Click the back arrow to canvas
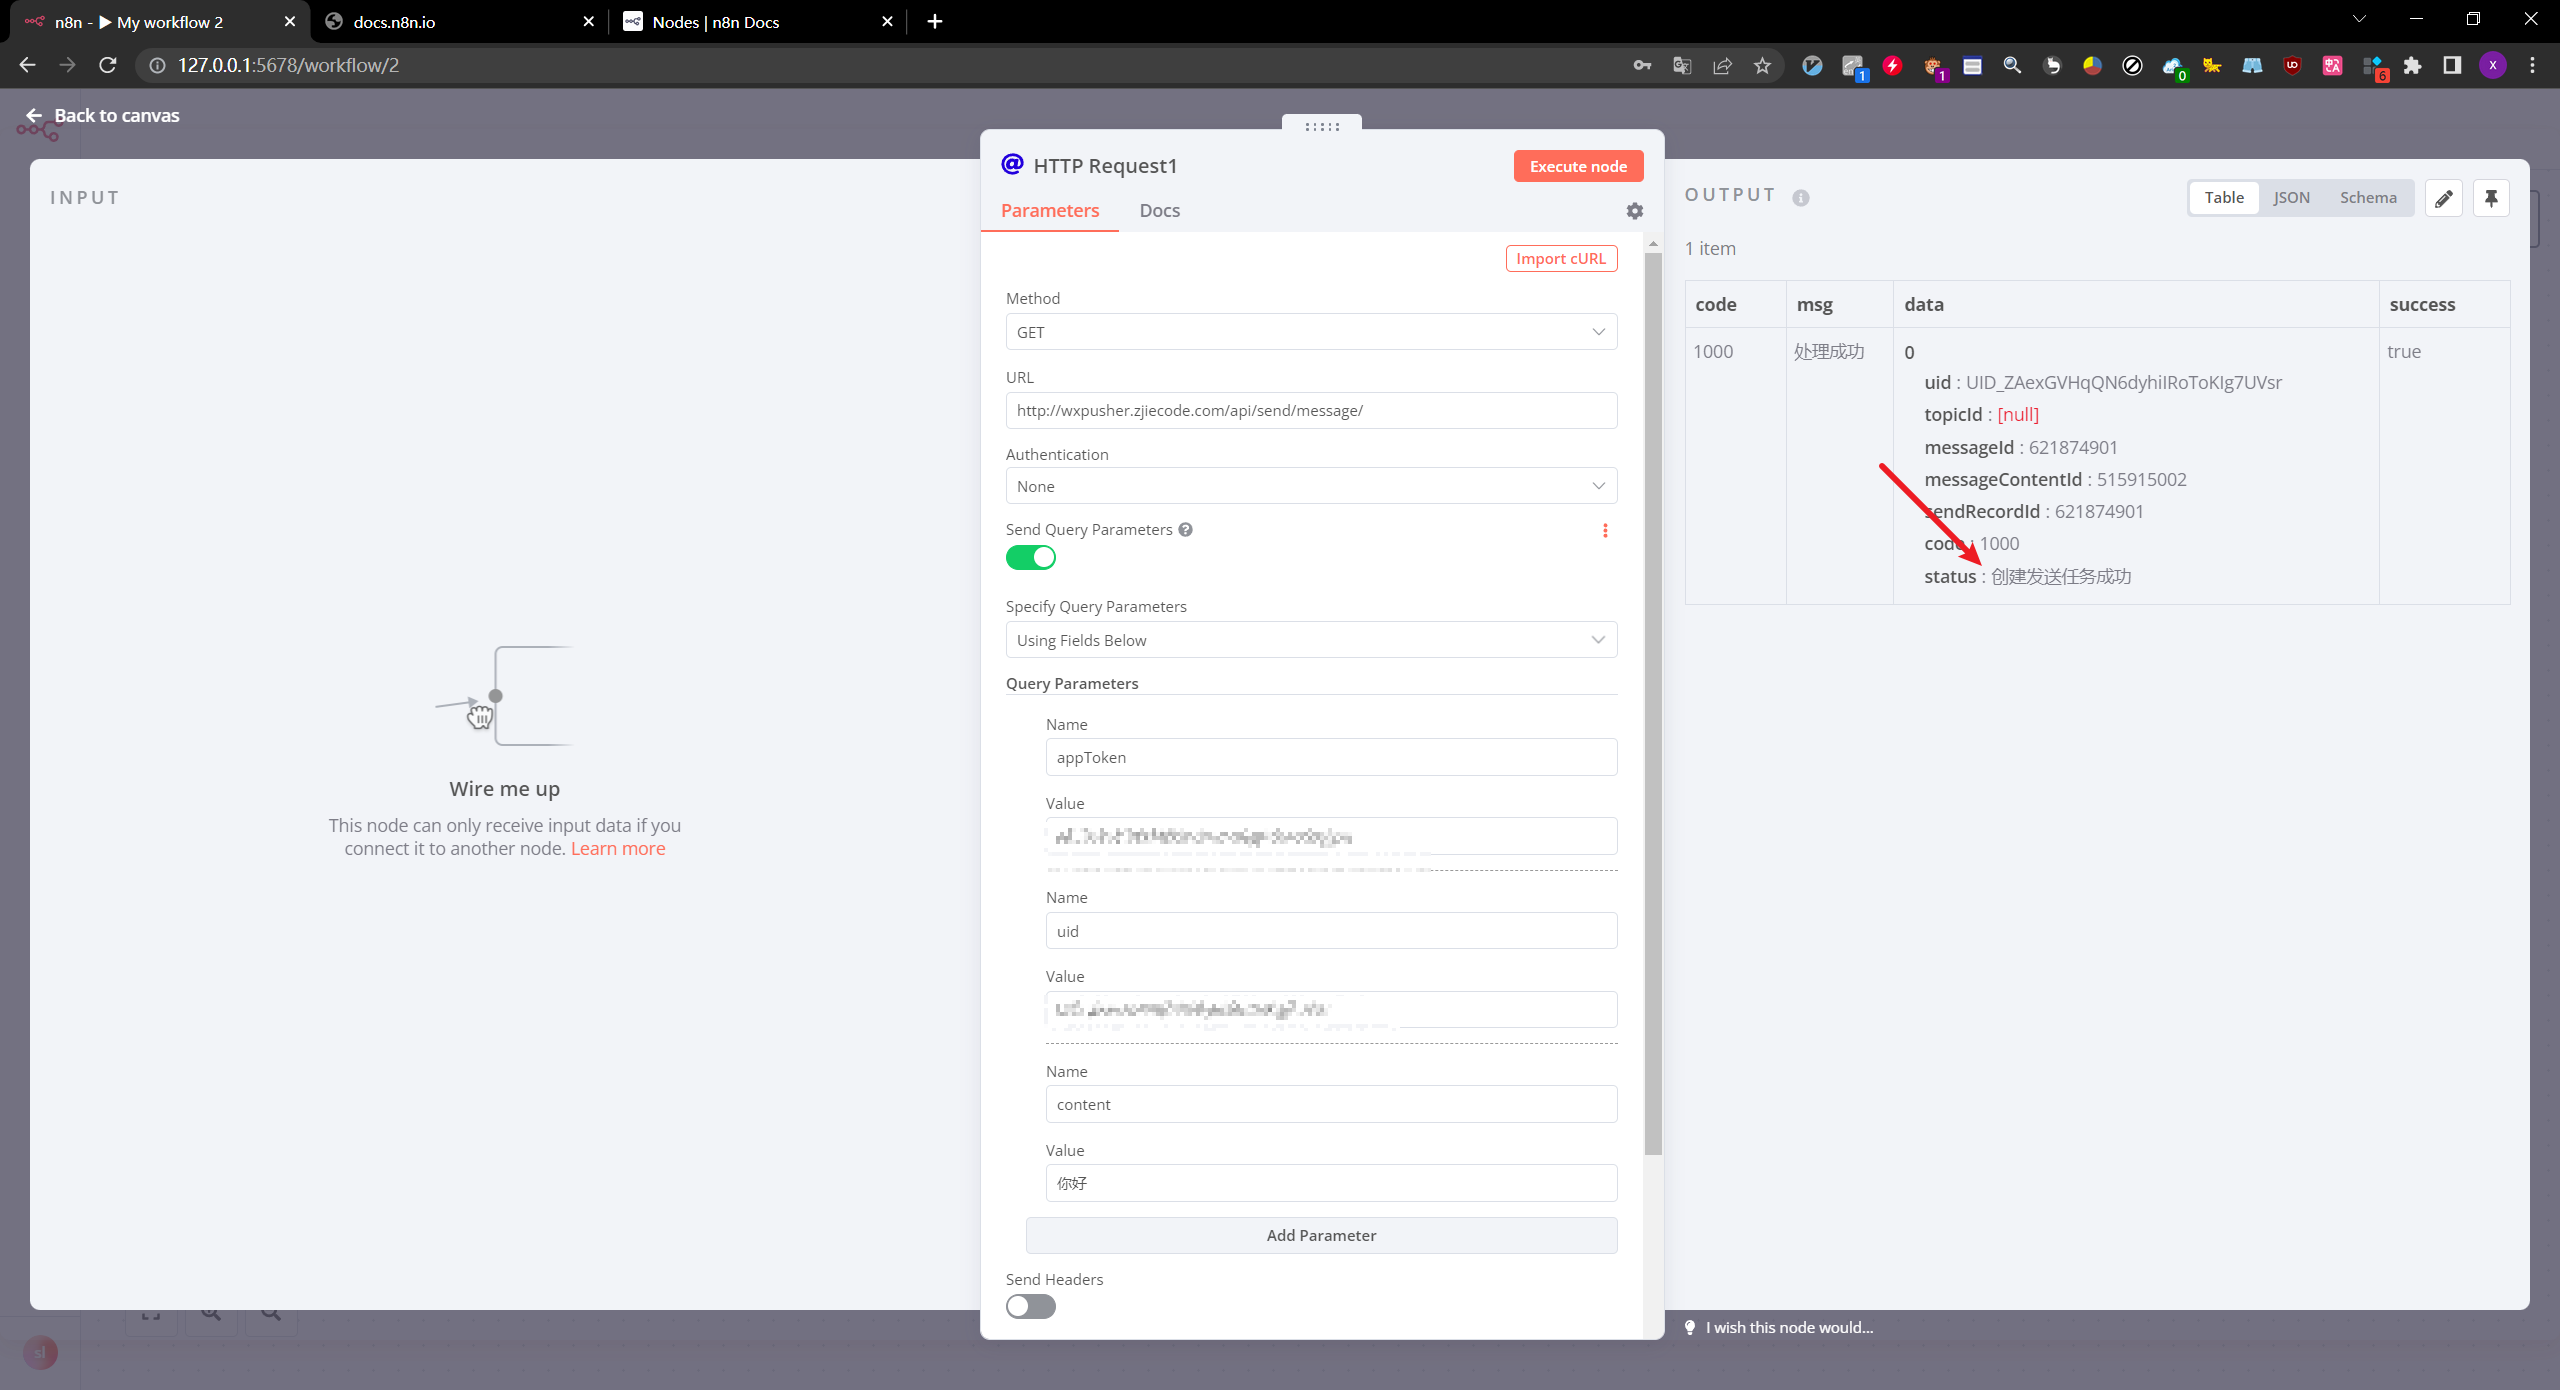Screen dimensions: 2560x1390 [x=34, y=115]
